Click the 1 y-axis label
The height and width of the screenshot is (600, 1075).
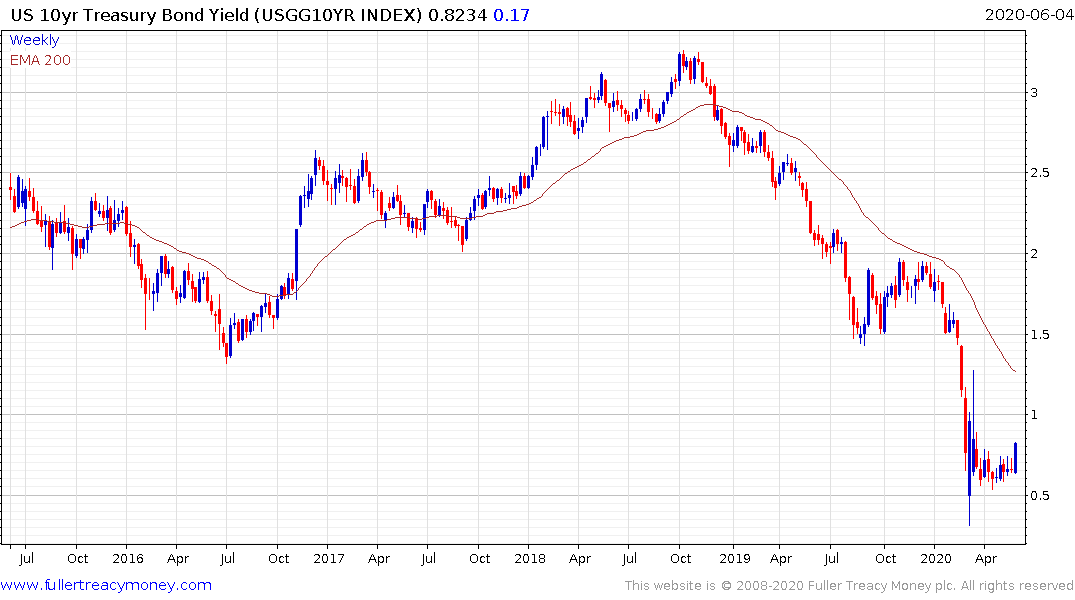click(x=1034, y=415)
